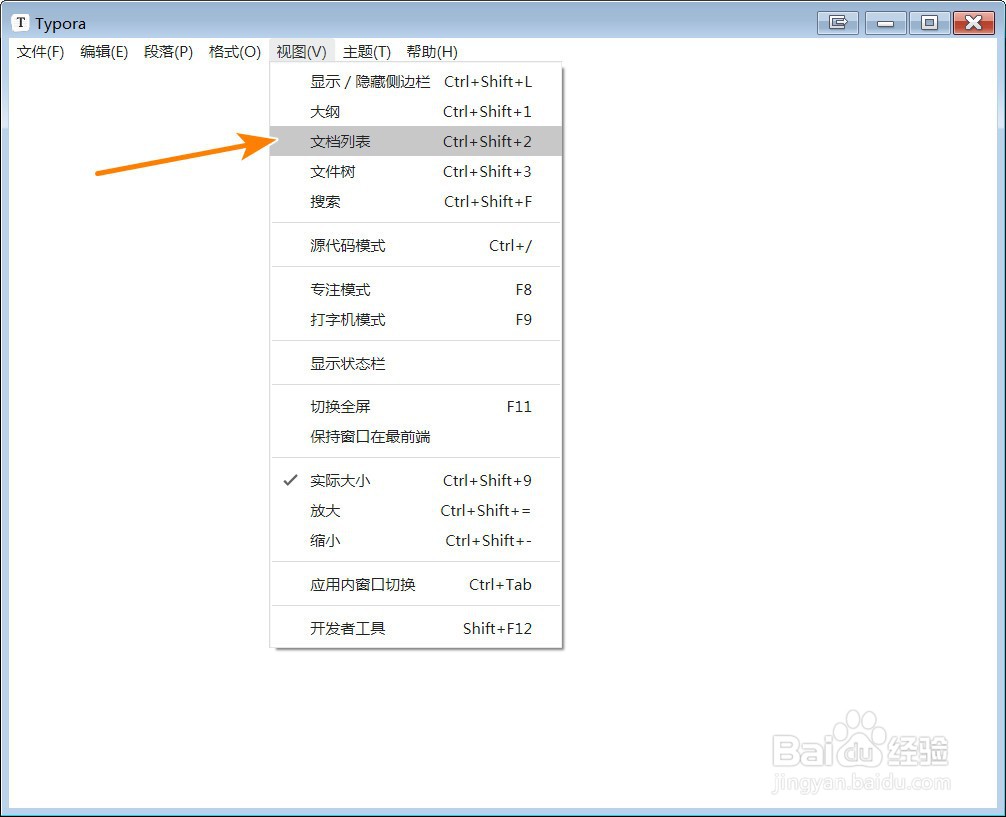Open the 格式(O) menu
Viewport: 1006px width, 817px height.
pos(235,52)
